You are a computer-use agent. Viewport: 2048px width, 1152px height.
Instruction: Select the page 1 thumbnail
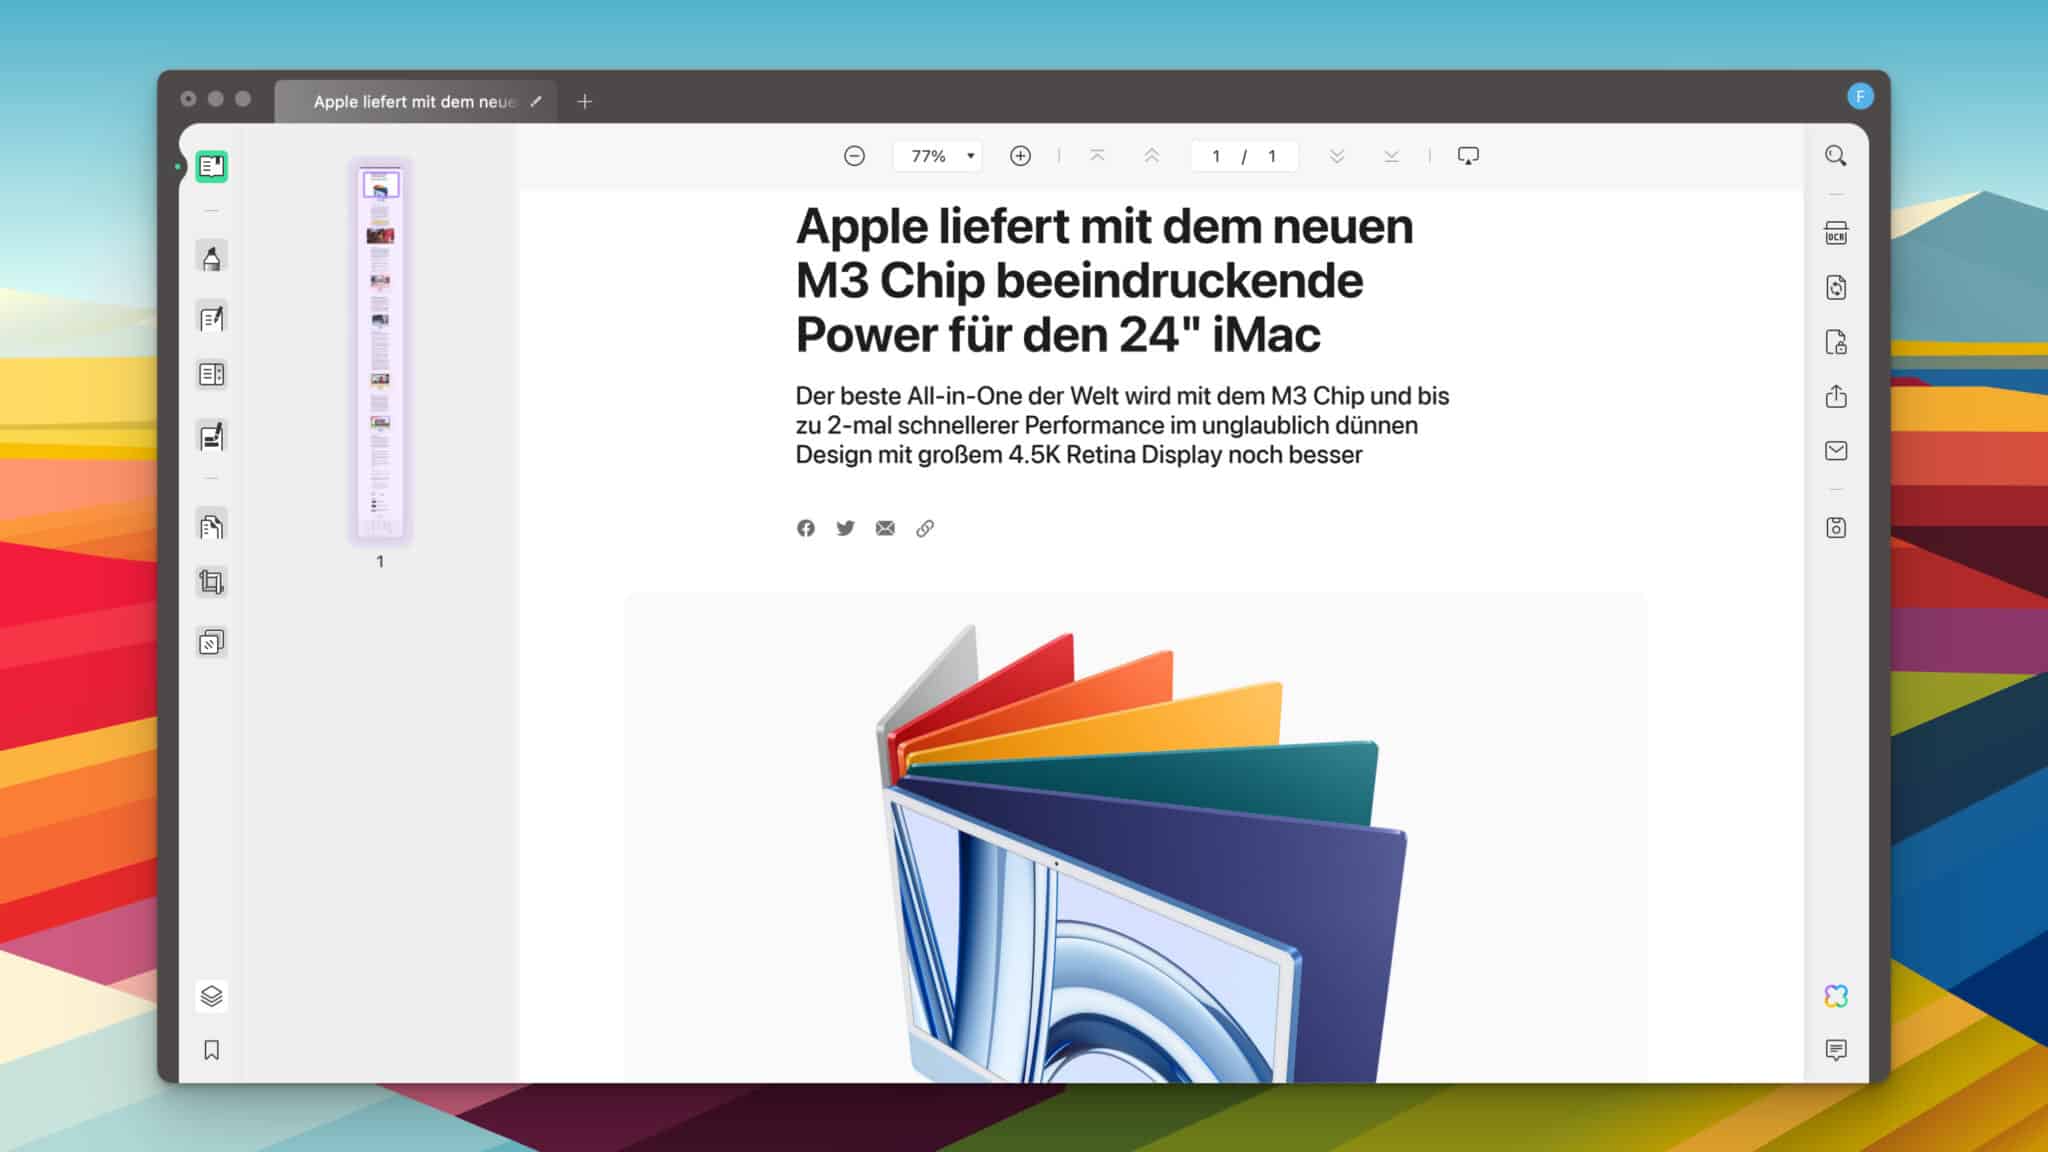pos(380,350)
